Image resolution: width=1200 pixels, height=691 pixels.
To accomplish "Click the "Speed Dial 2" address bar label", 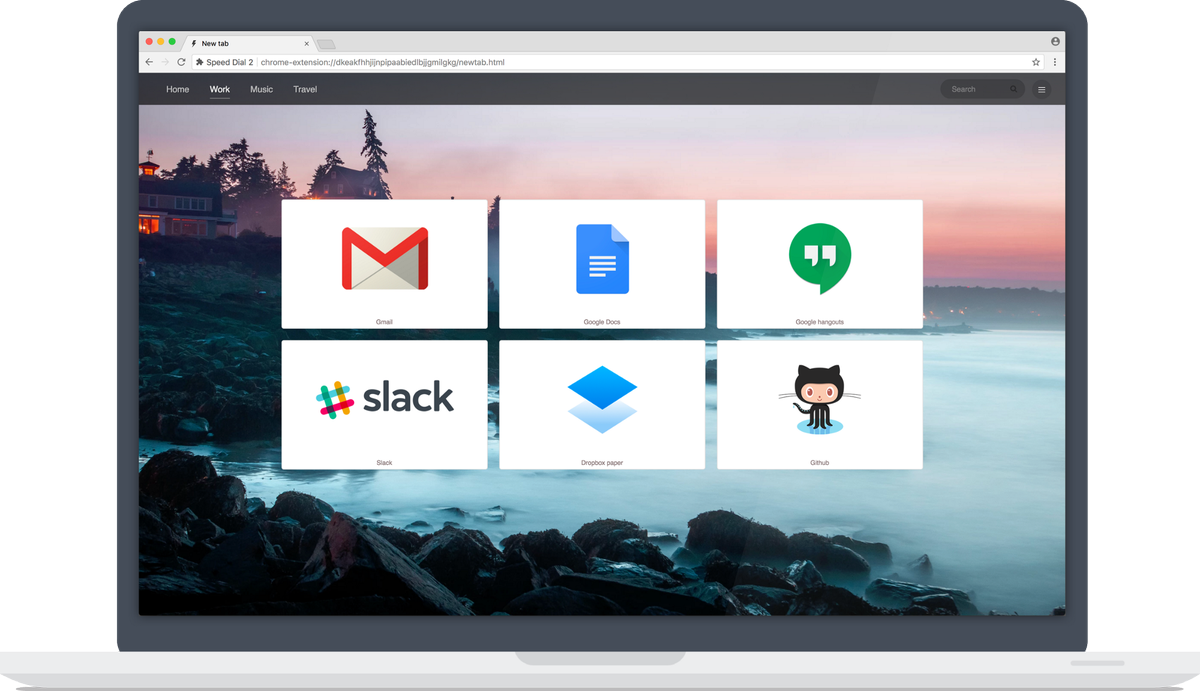I will (230, 62).
